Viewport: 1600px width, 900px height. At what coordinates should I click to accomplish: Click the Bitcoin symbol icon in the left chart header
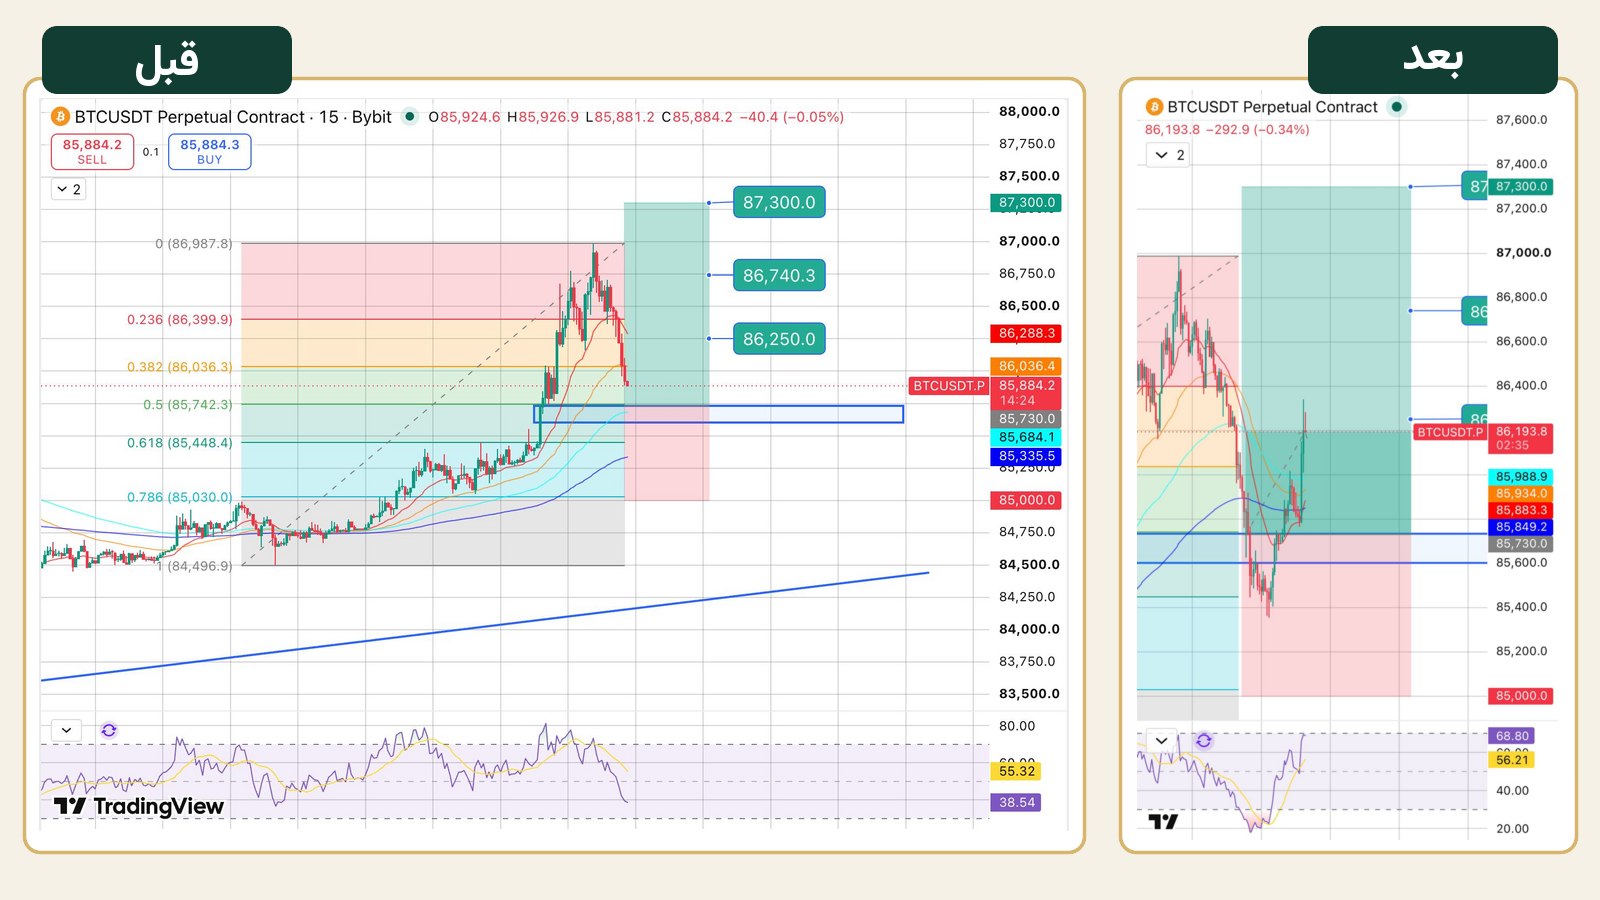60,117
